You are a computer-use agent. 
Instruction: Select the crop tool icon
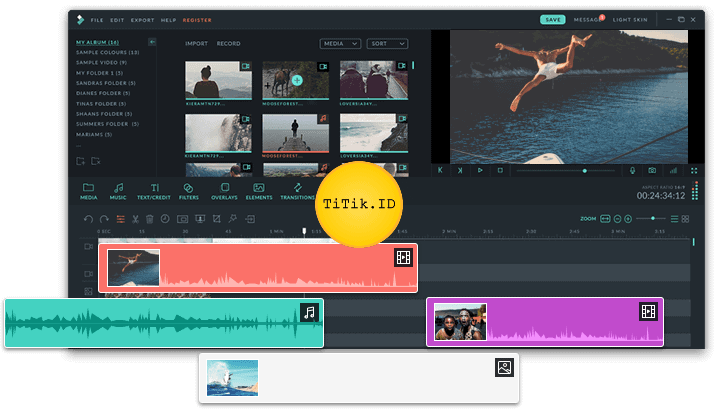point(217,219)
